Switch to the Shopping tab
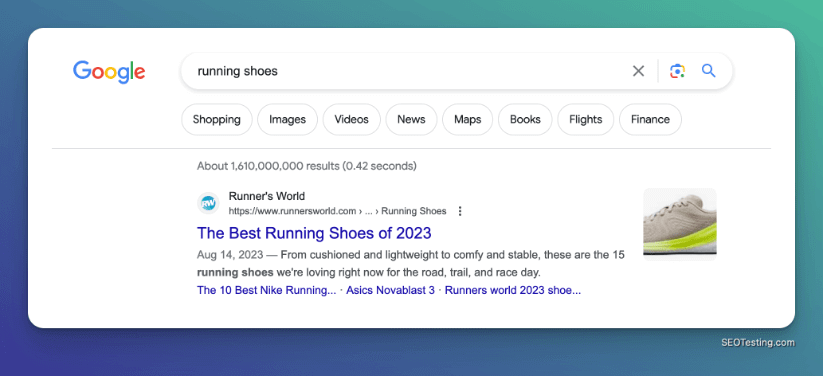 [217, 119]
